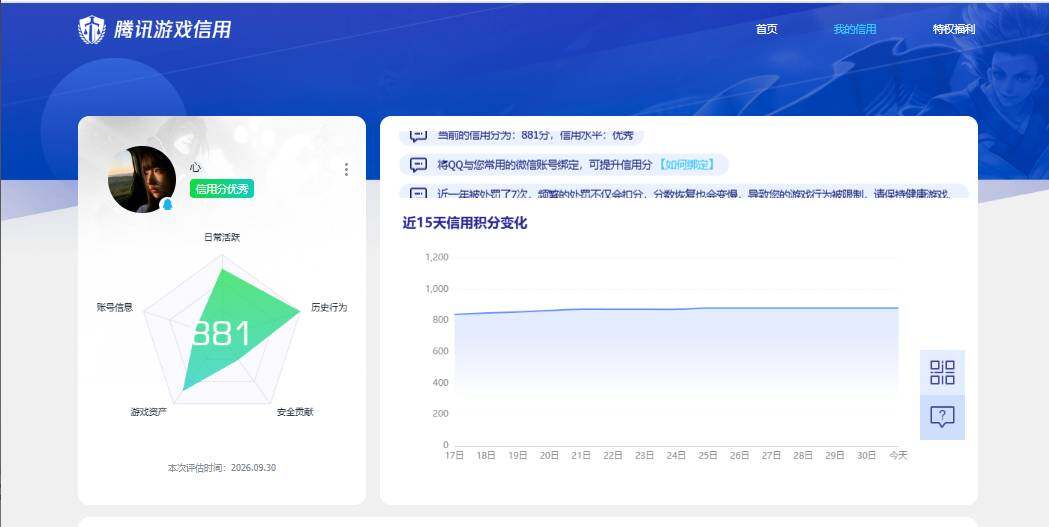Click the QQ badge on the avatar
Viewport: 1049px width, 527px height.
coord(167,205)
